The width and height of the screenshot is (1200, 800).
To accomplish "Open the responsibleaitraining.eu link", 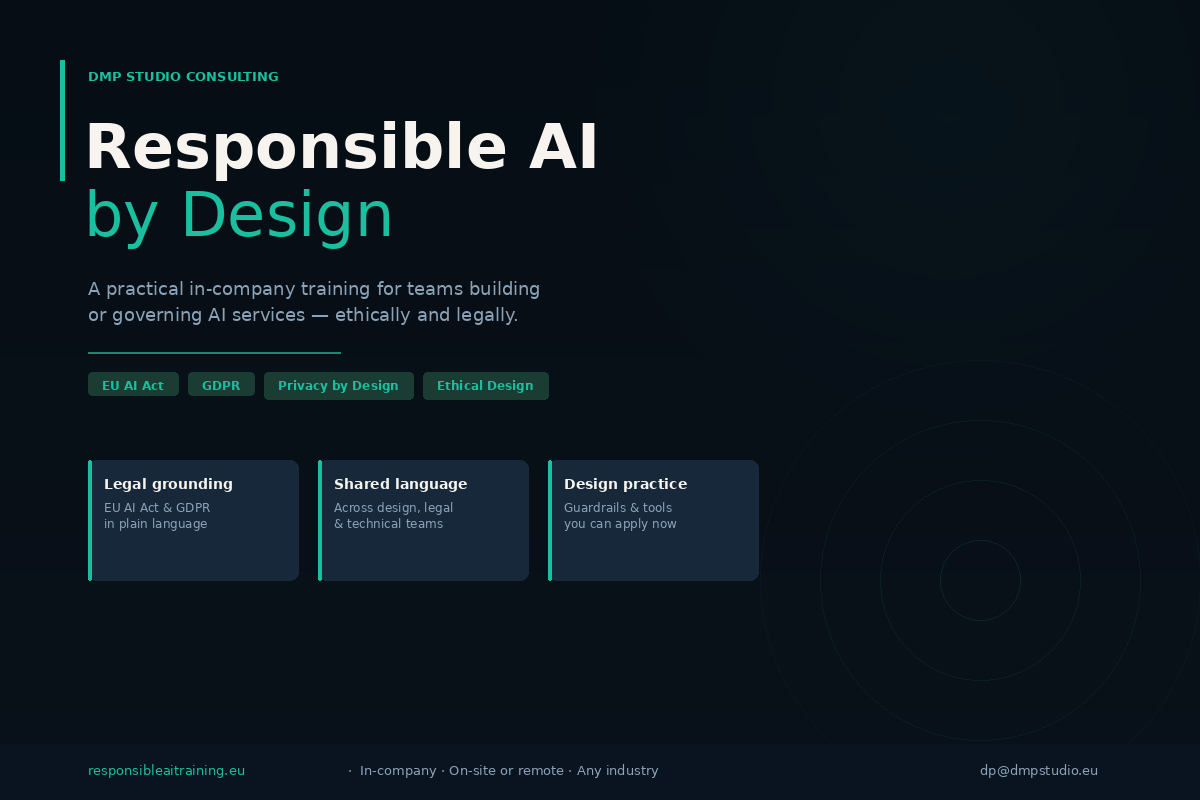I will point(166,771).
